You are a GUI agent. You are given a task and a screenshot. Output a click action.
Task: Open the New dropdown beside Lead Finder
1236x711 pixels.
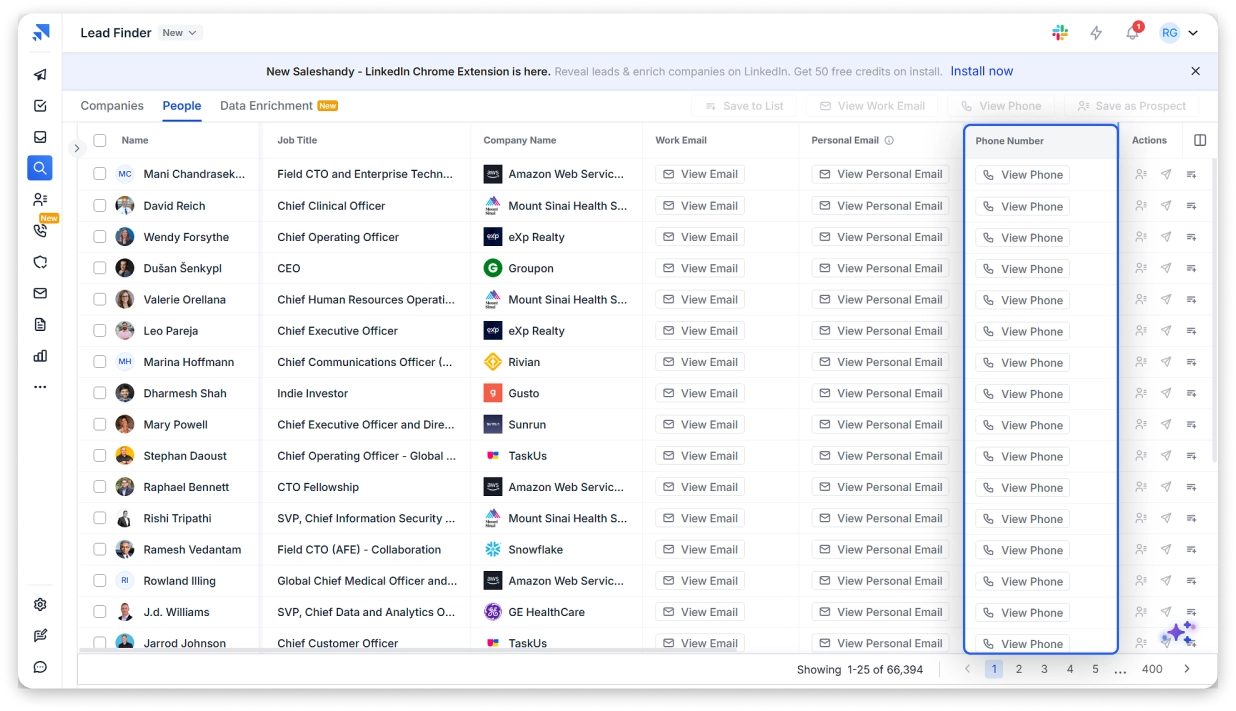coord(180,33)
